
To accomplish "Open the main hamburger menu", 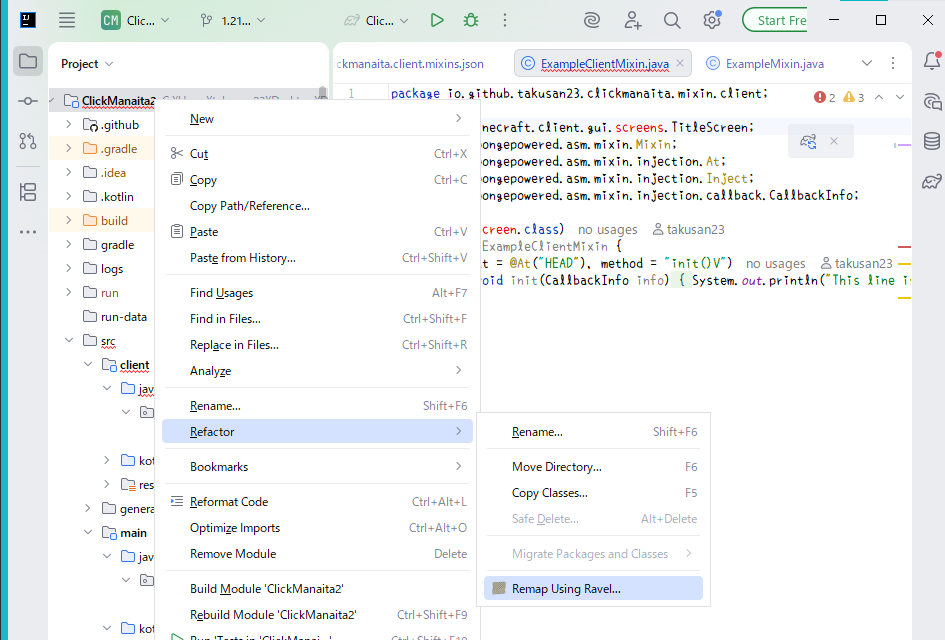I will coord(67,20).
